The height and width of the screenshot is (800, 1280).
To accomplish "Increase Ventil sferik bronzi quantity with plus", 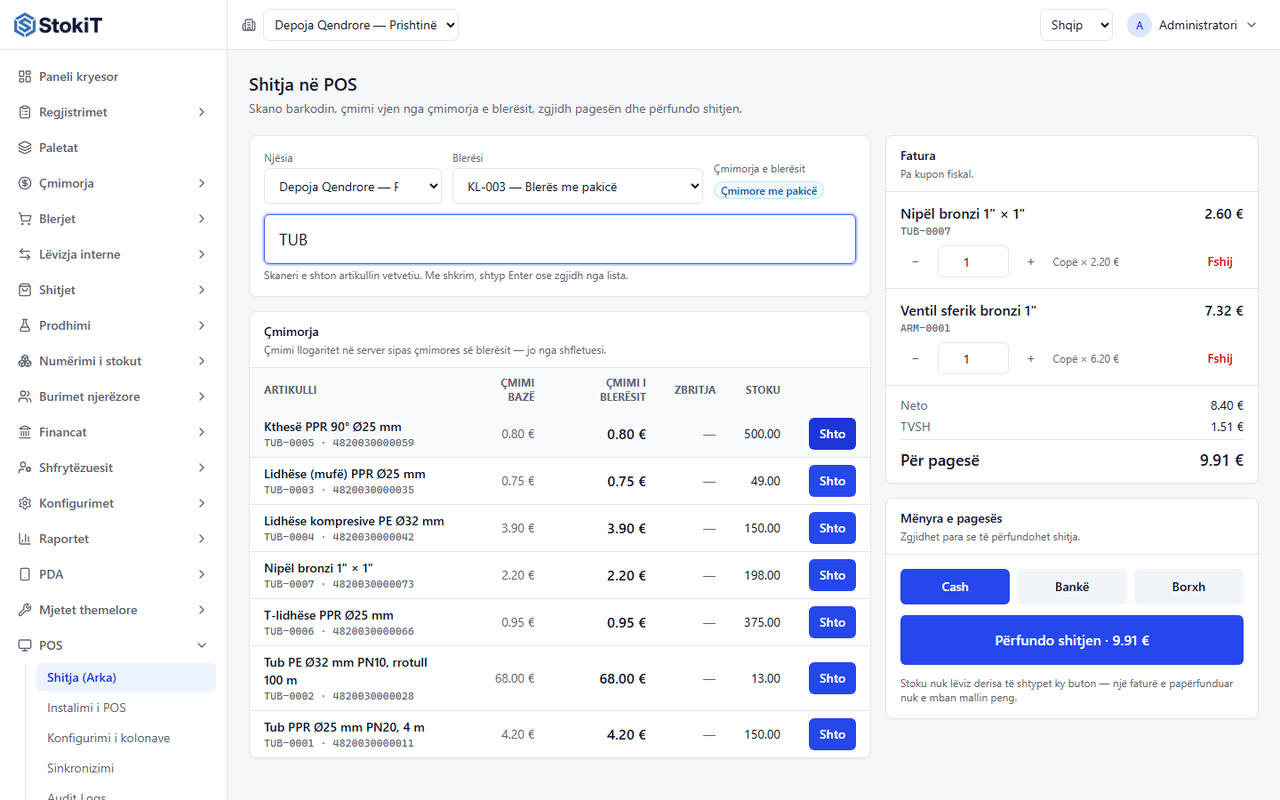I will coord(1031,359).
